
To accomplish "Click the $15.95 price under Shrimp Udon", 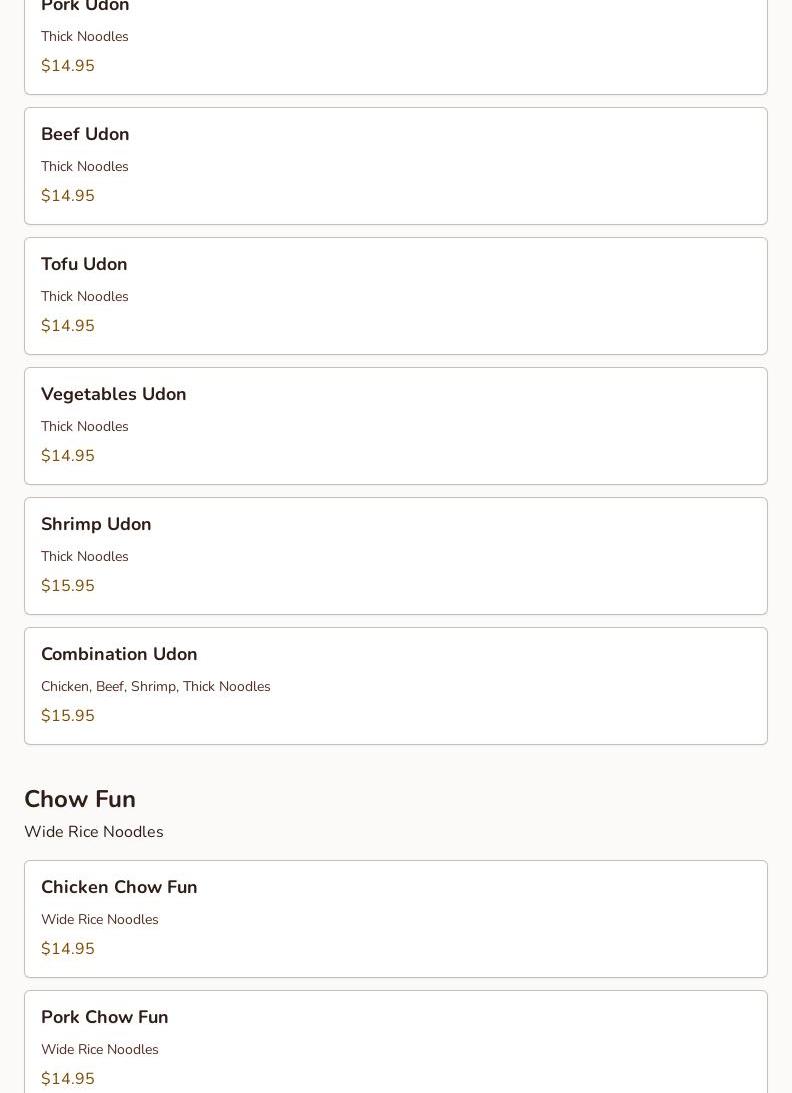I will 68,586.
